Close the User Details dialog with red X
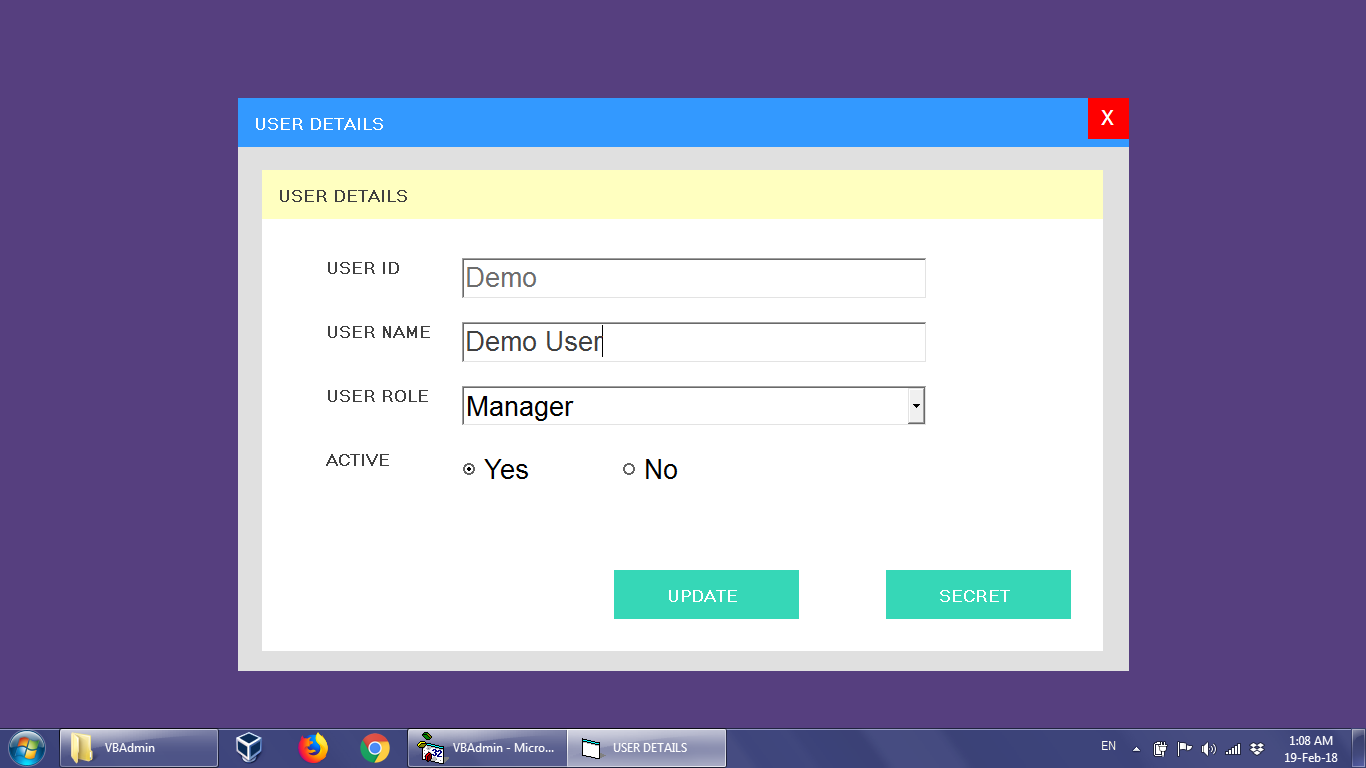The image size is (1366, 768). click(x=1108, y=118)
